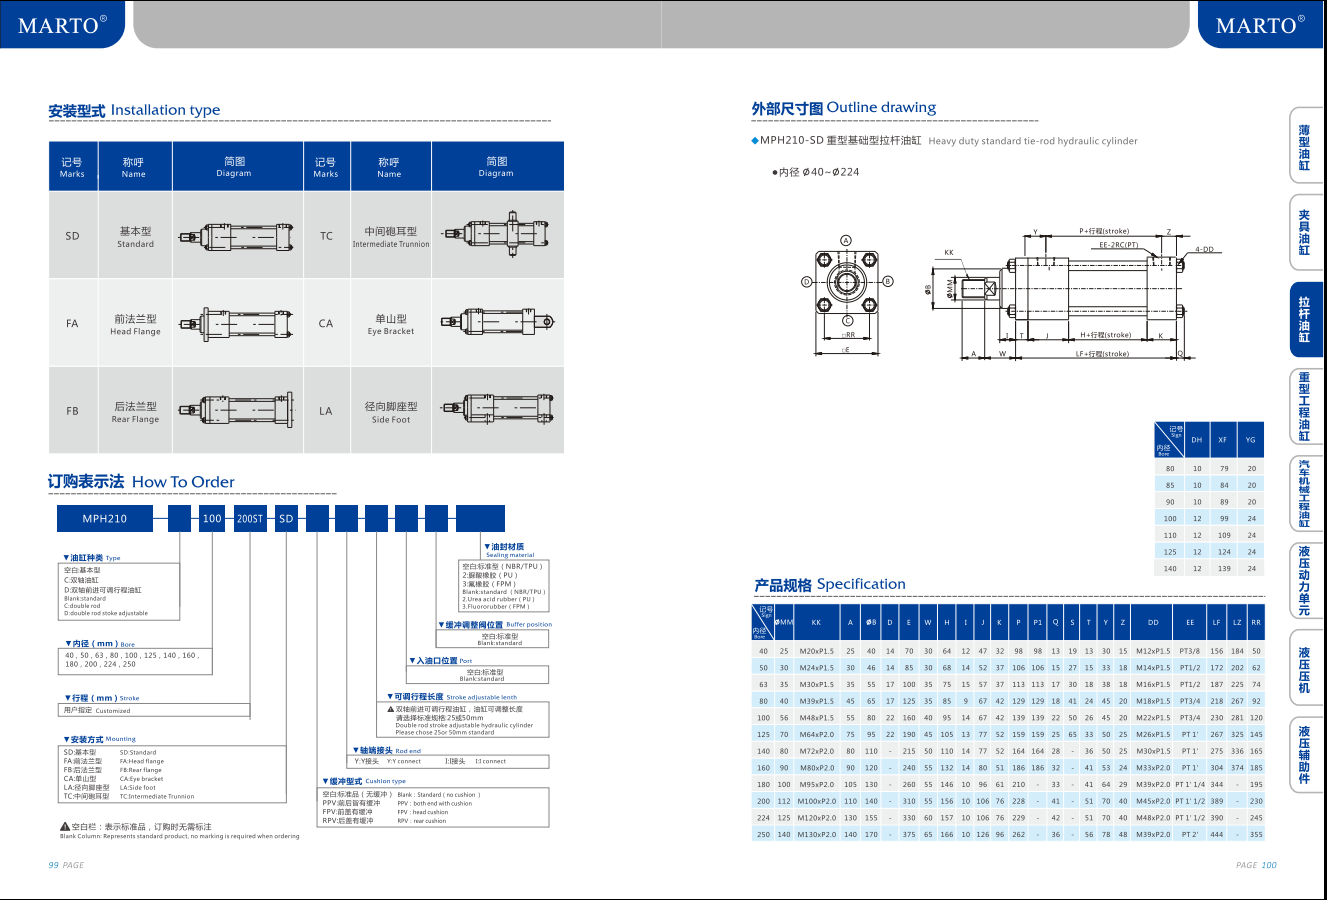This screenshot has height=900, width=1327.
Task: Click the 99 PAGE footer number
Action: pos(66,865)
